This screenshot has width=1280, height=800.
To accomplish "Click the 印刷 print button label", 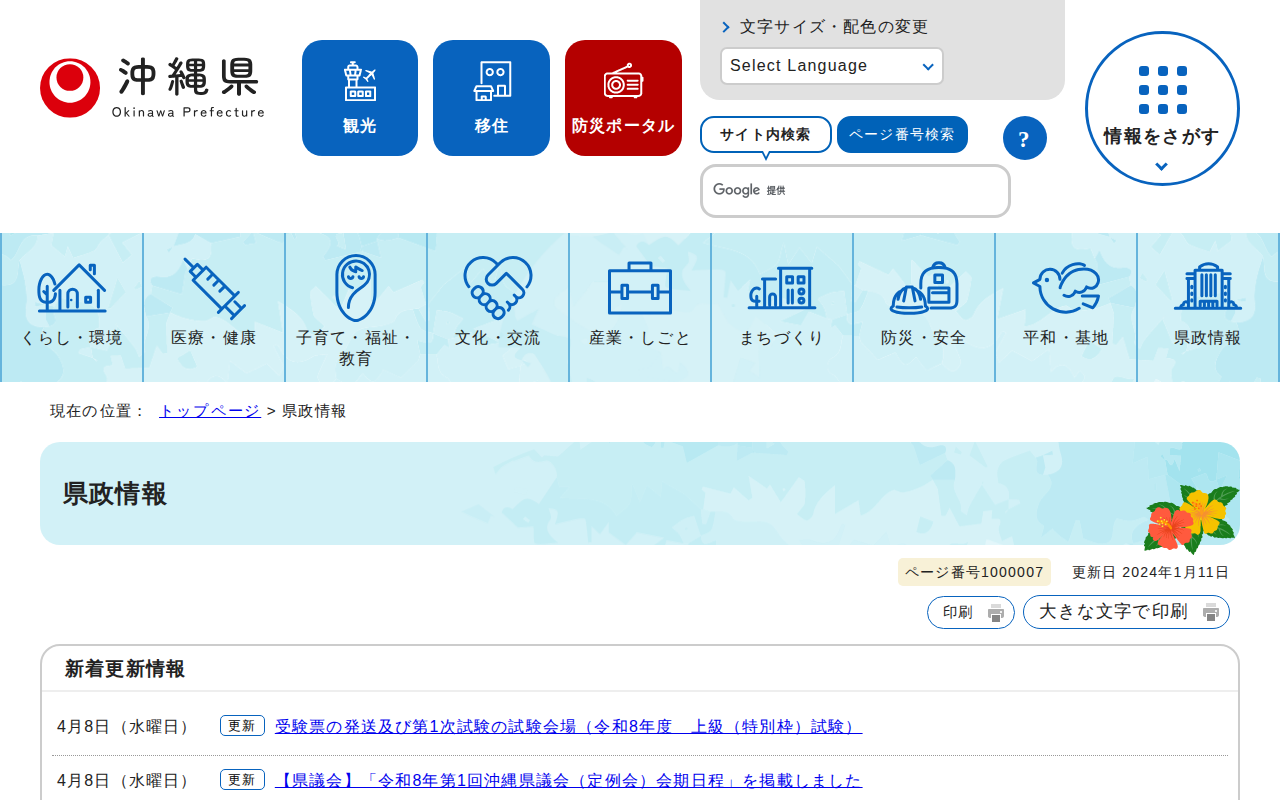I will (958, 613).
